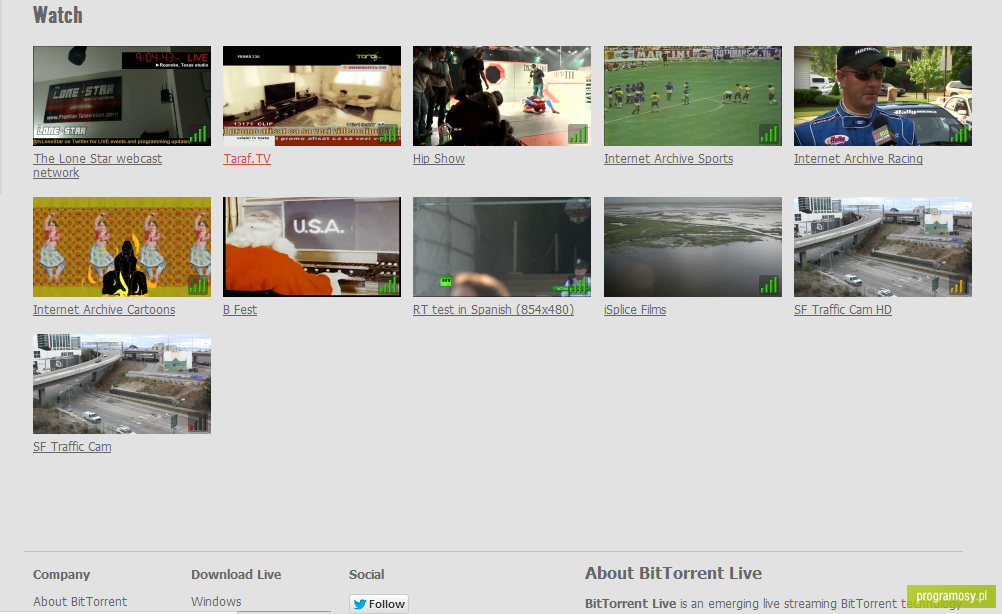Click red signal icon on SF Traffic Cam

tap(198, 422)
